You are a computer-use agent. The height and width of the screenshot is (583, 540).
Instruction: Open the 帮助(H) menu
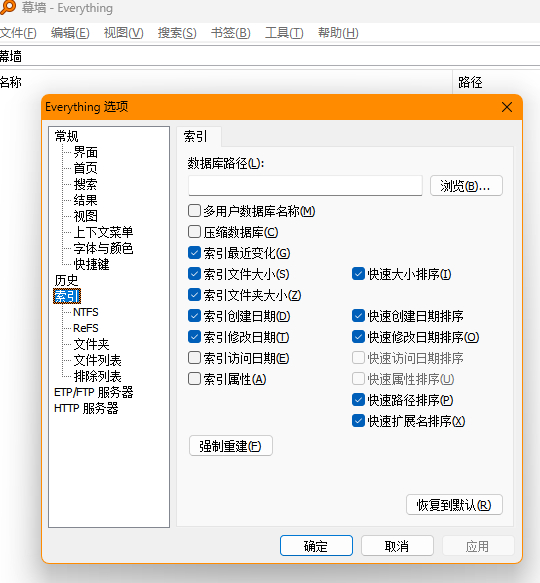[338, 33]
